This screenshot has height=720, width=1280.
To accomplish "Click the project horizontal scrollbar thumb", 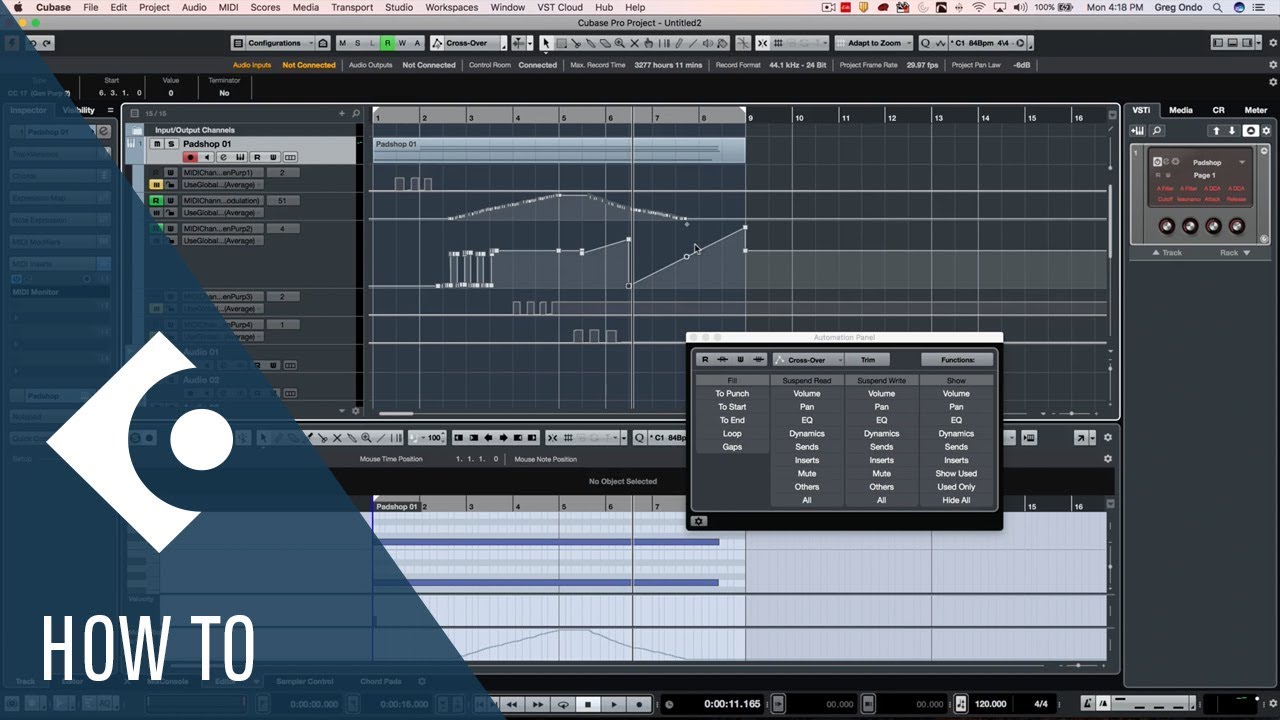I will tap(396, 413).
